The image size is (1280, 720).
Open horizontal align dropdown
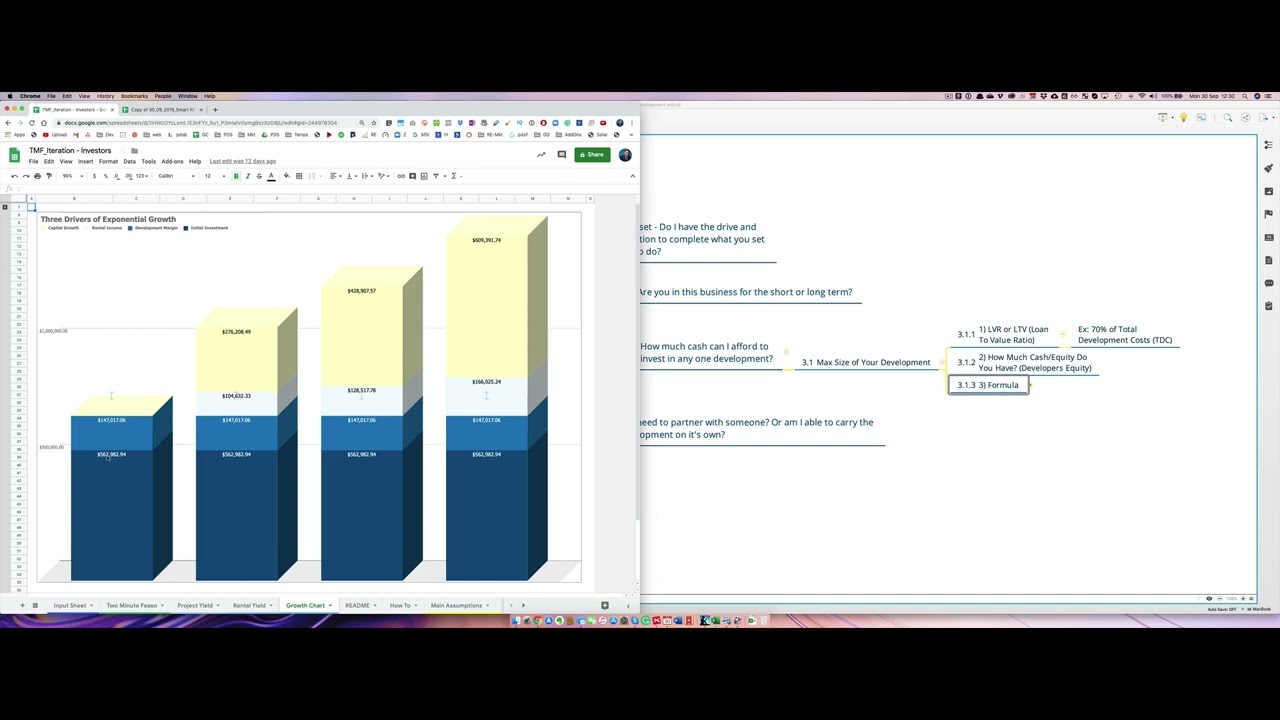point(335,176)
